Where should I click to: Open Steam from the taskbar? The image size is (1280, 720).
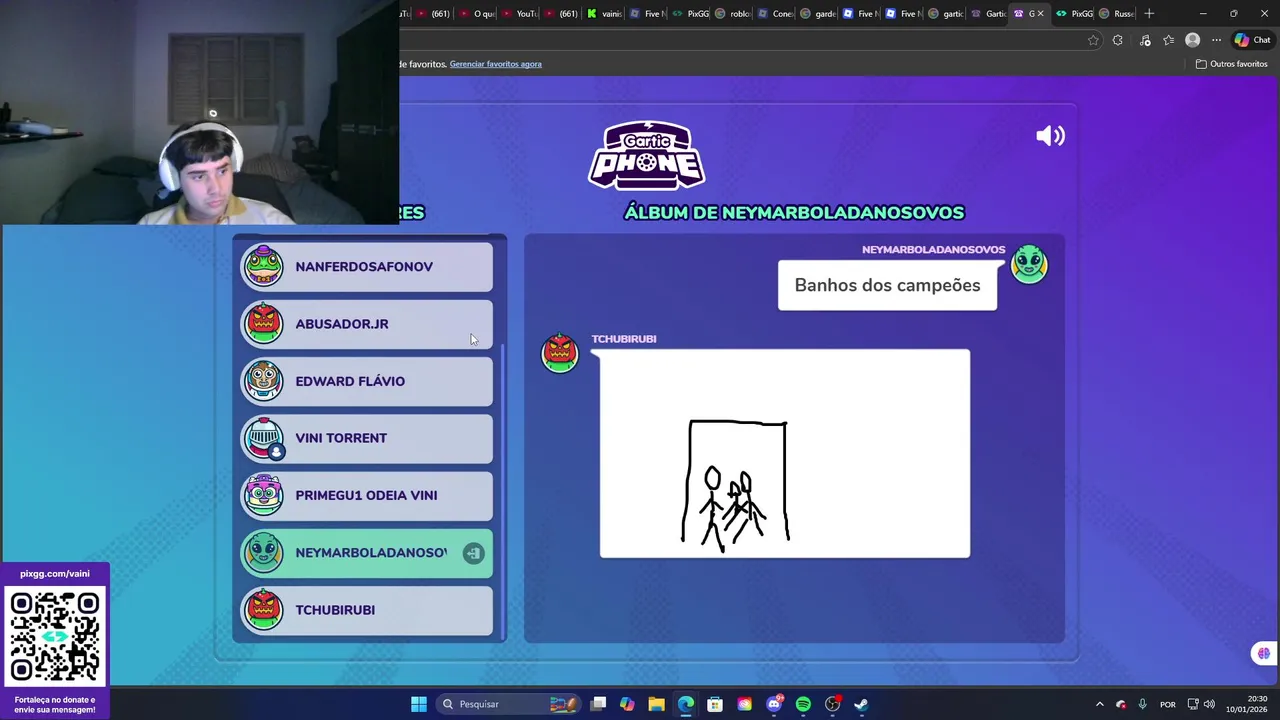pos(861,704)
